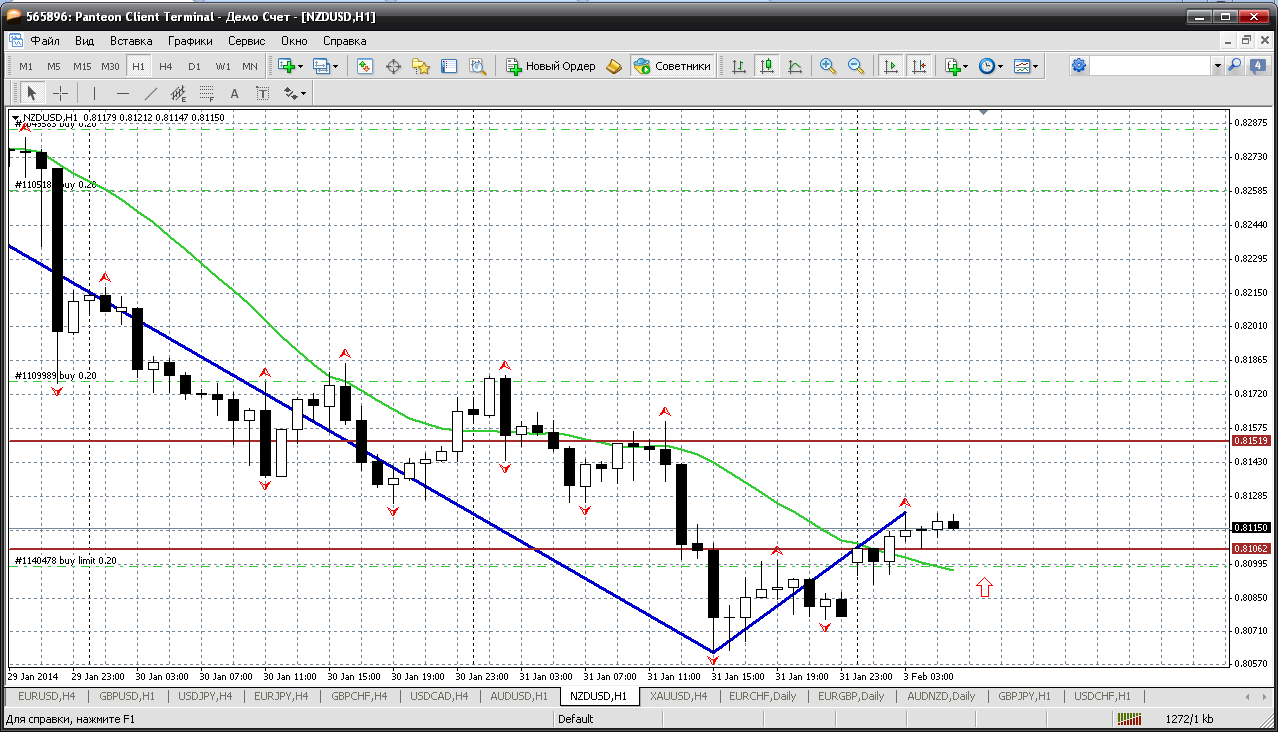Open the chart profiles icon
1278x732 pixels.
[321, 66]
